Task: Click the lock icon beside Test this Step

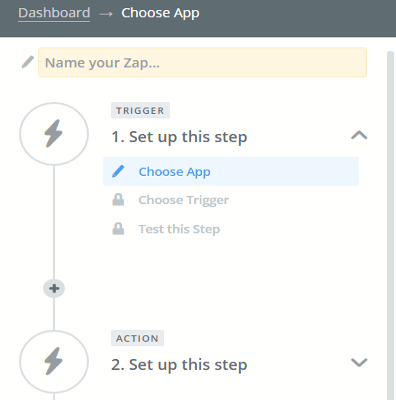Action: [x=118, y=229]
